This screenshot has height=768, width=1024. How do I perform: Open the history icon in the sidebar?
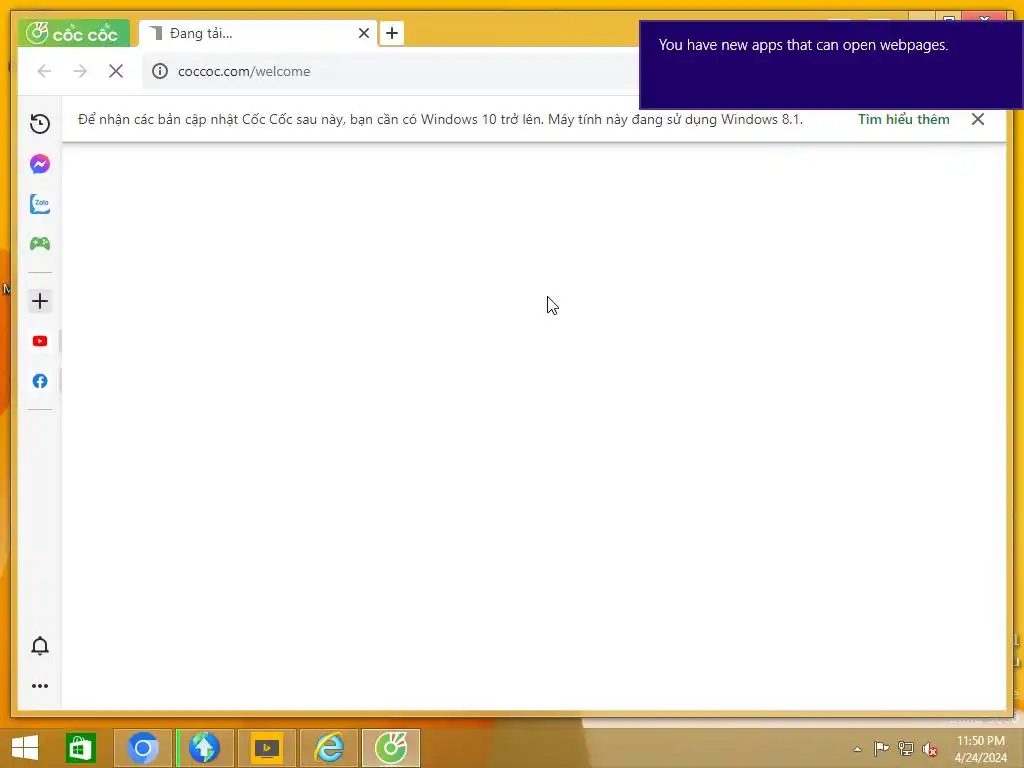pyautogui.click(x=40, y=123)
